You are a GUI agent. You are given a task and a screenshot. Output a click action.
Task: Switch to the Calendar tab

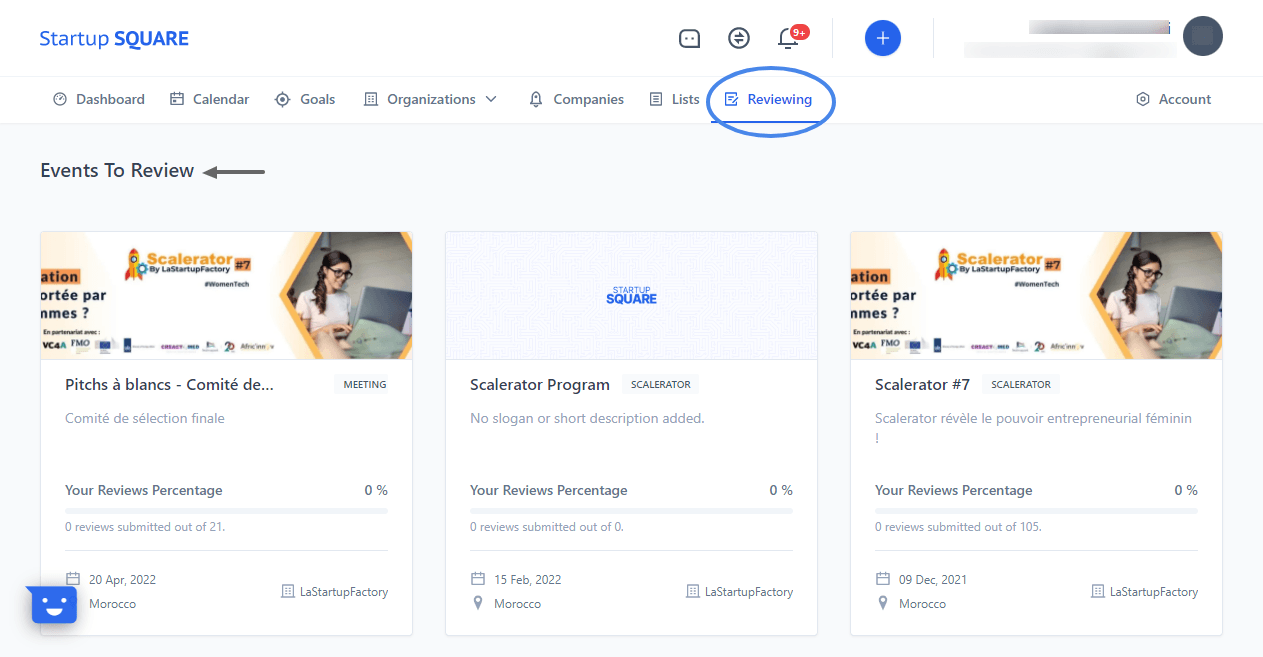209,99
